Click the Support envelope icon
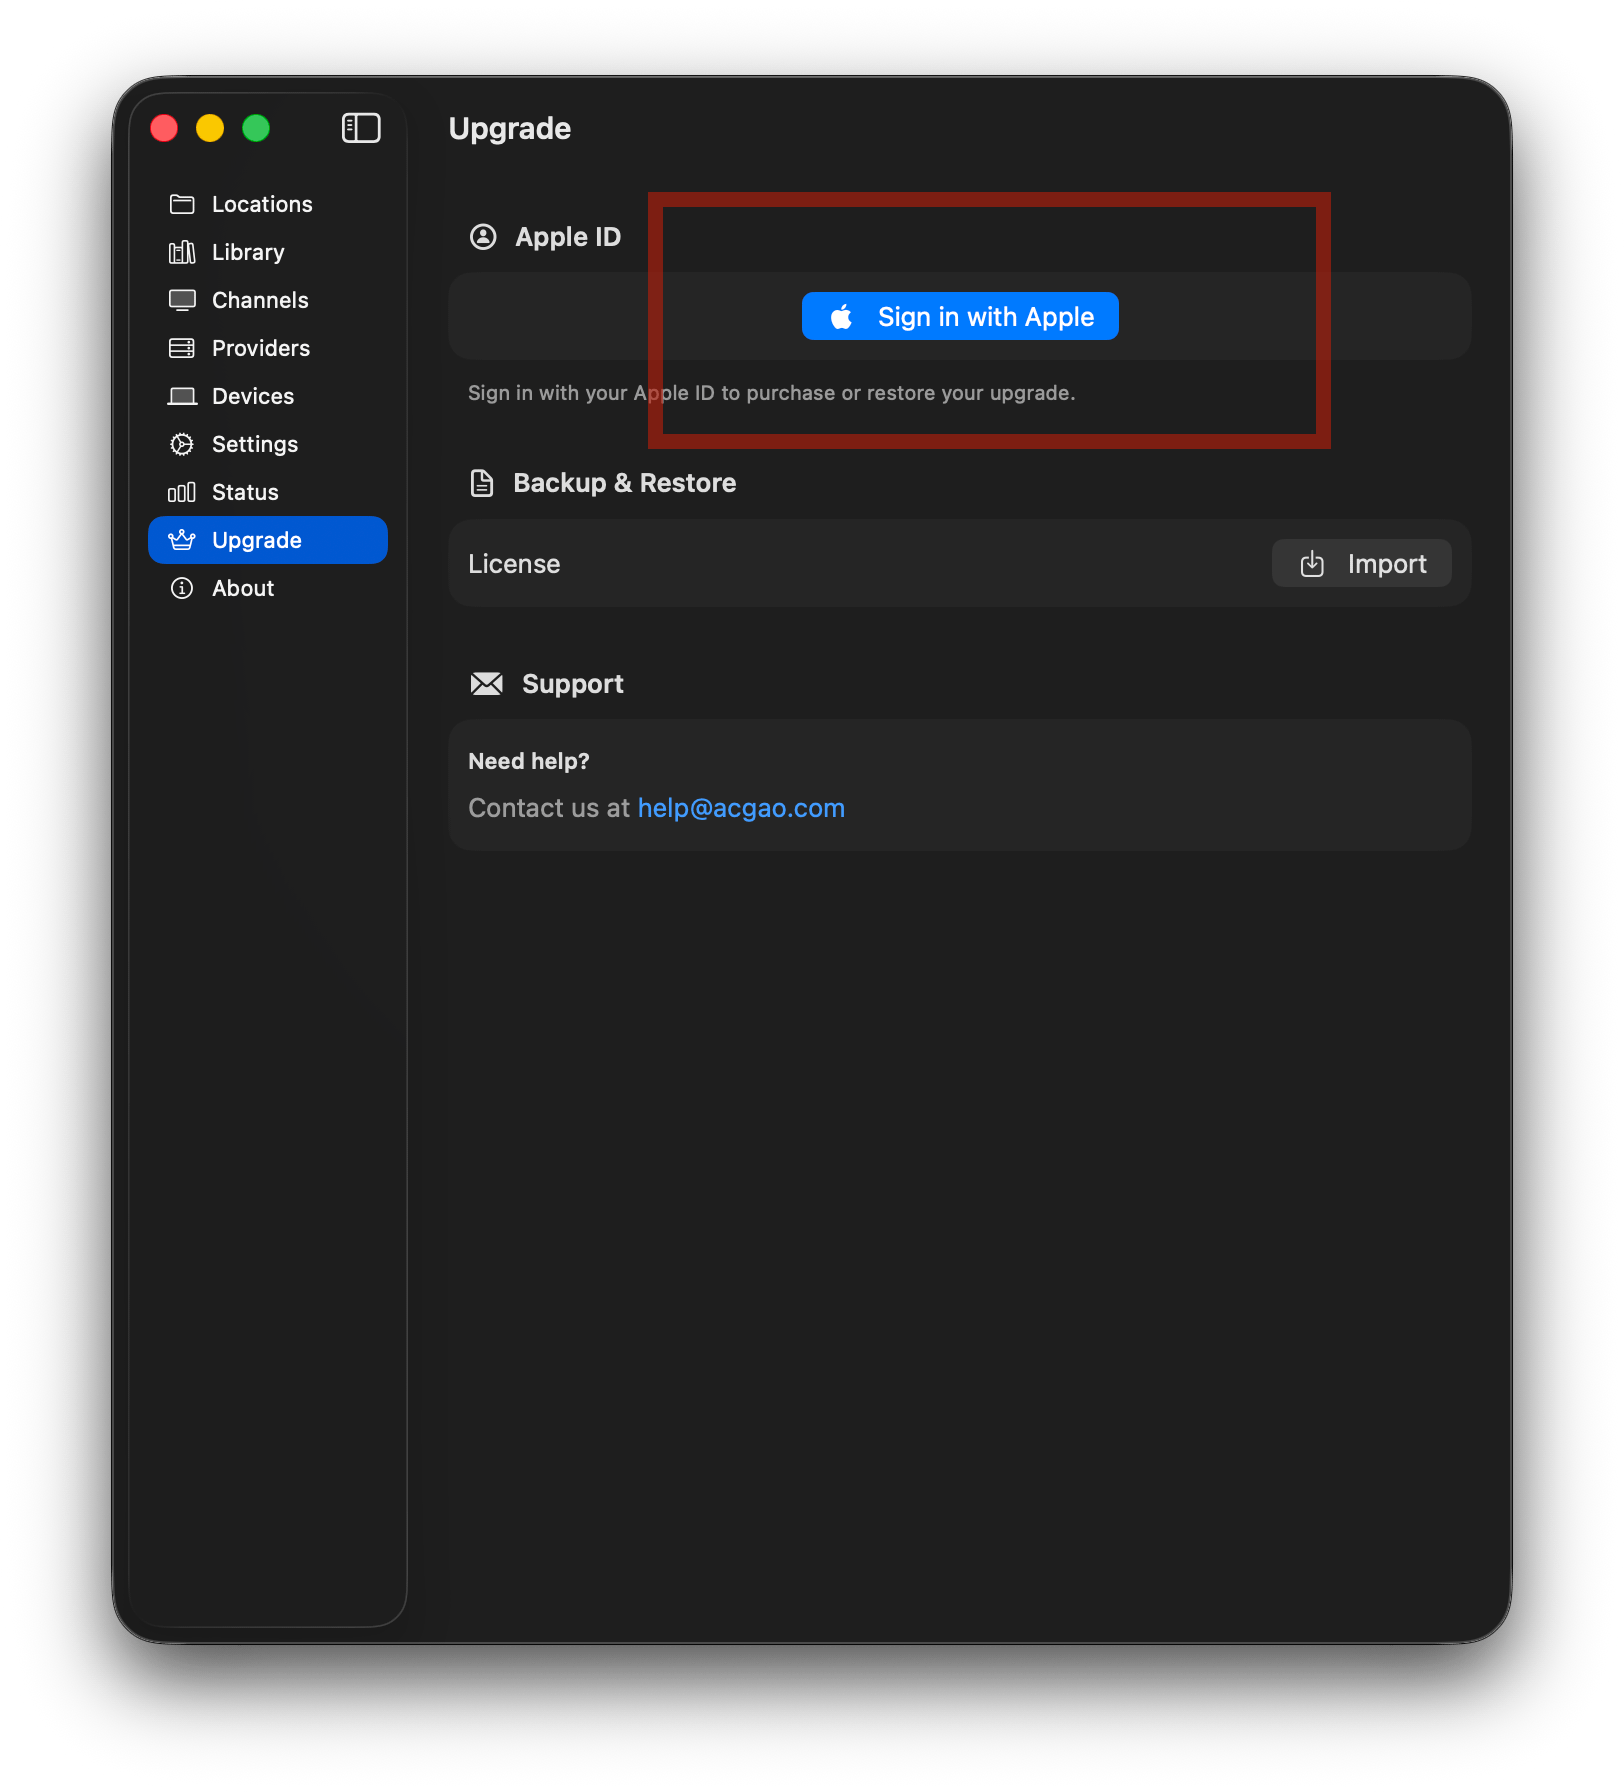 (487, 684)
